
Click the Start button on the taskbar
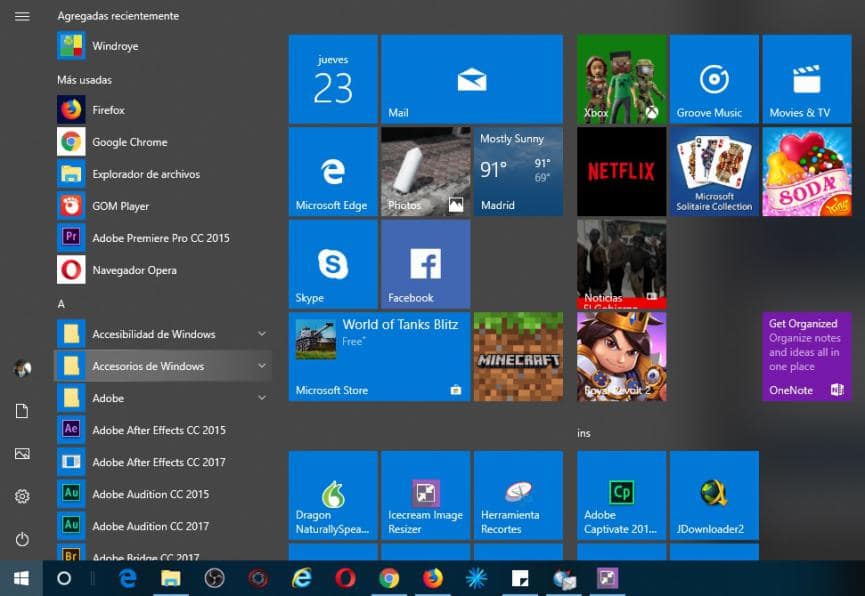19,578
